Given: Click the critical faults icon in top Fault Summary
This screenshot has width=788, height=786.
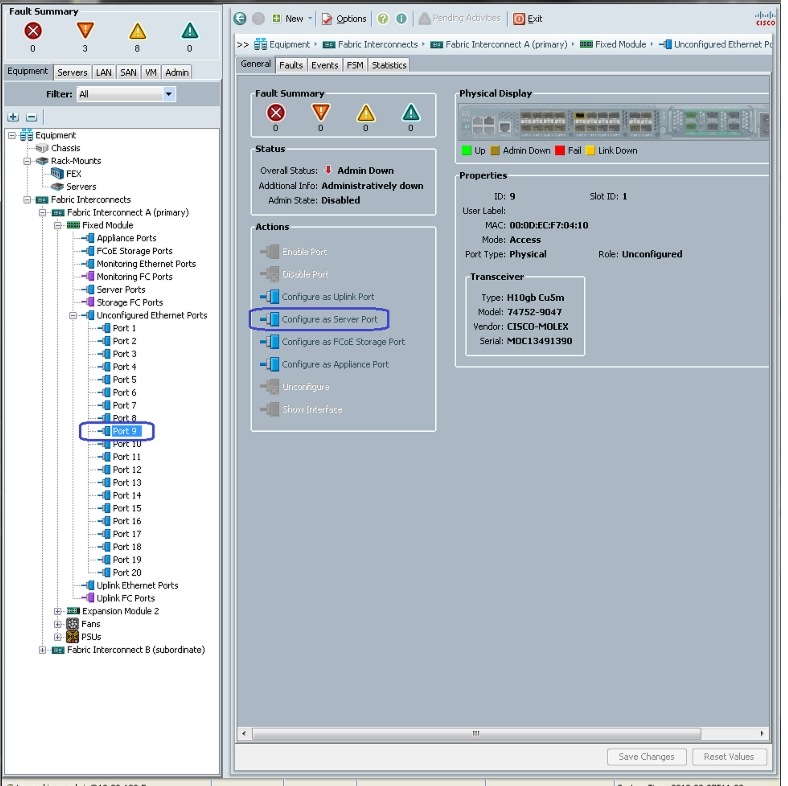Looking at the screenshot, I should (x=33, y=31).
